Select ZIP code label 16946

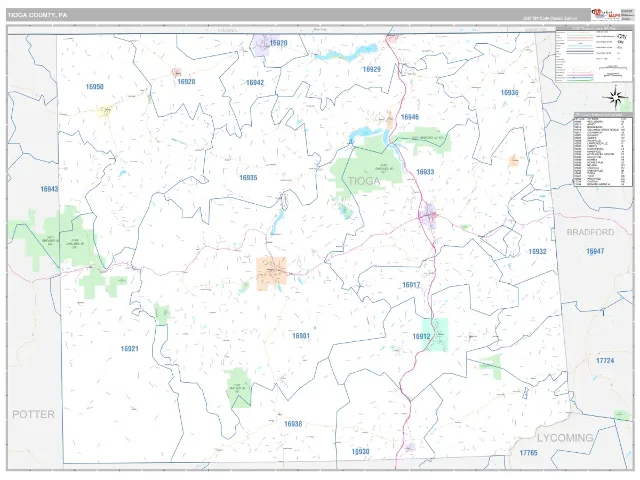(x=410, y=117)
